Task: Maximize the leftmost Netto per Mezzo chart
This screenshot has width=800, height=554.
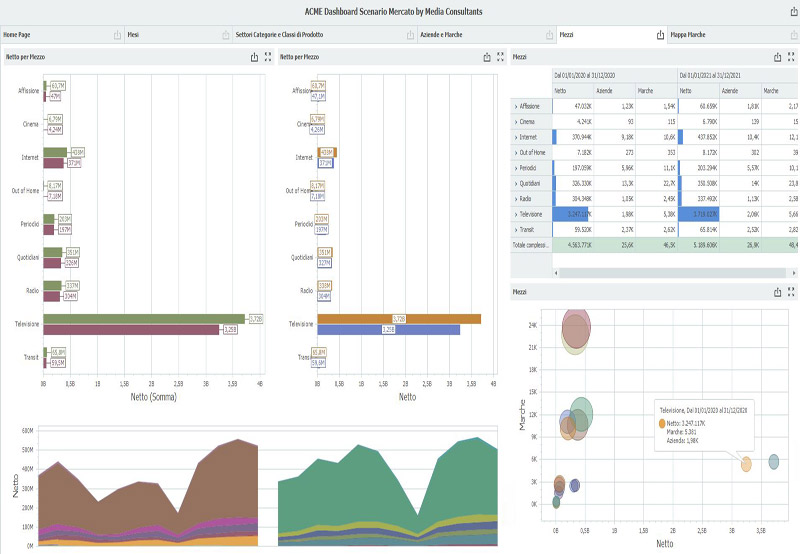Action: (267, 57)
